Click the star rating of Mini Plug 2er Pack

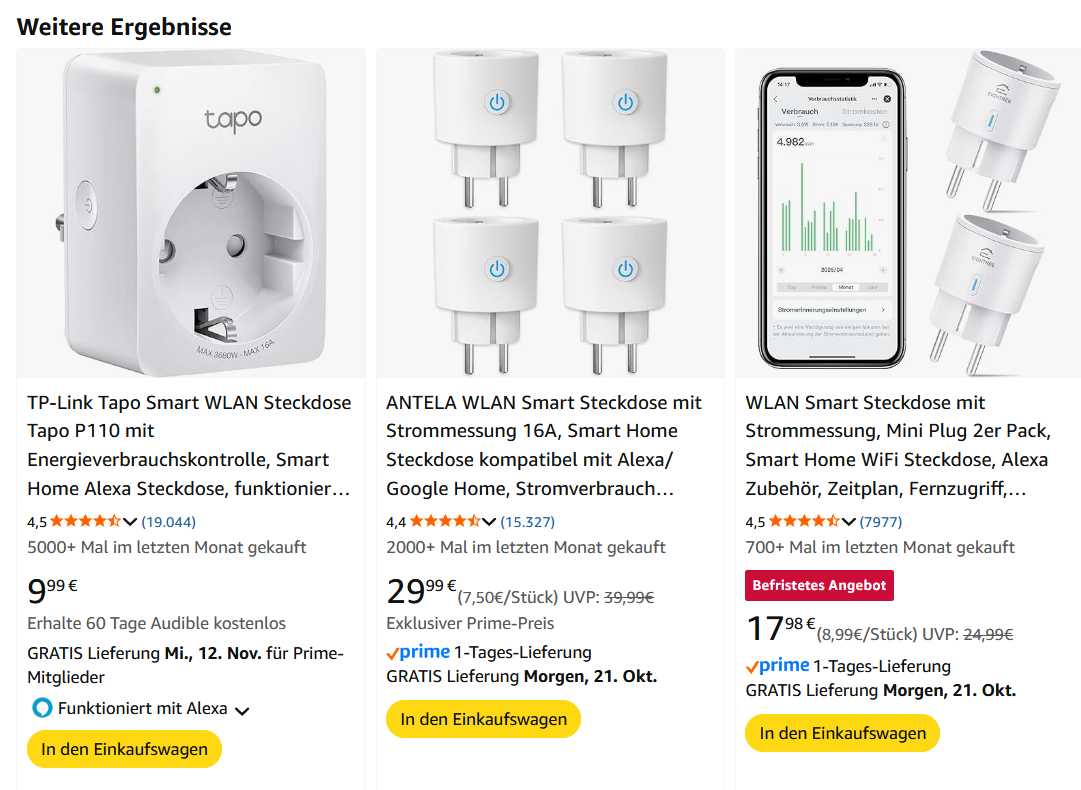point(803,521)
